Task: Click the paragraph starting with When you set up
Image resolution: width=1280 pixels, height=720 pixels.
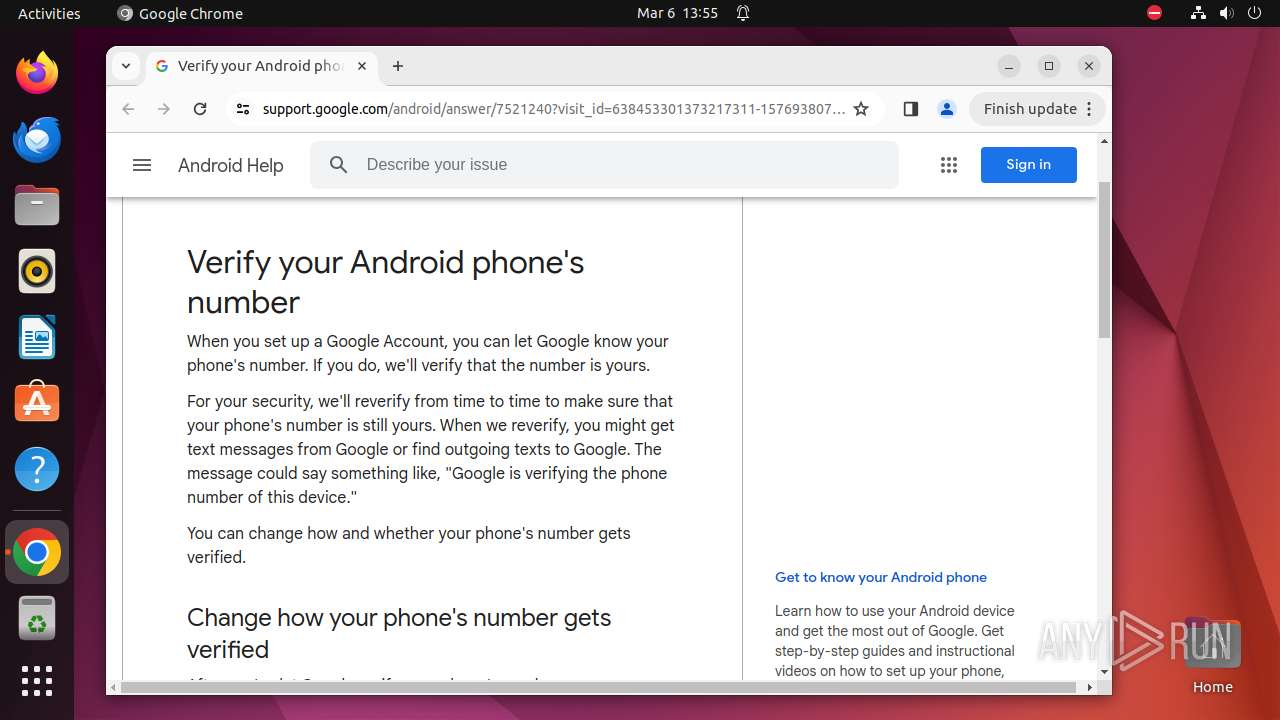Action: coord(428,353)
